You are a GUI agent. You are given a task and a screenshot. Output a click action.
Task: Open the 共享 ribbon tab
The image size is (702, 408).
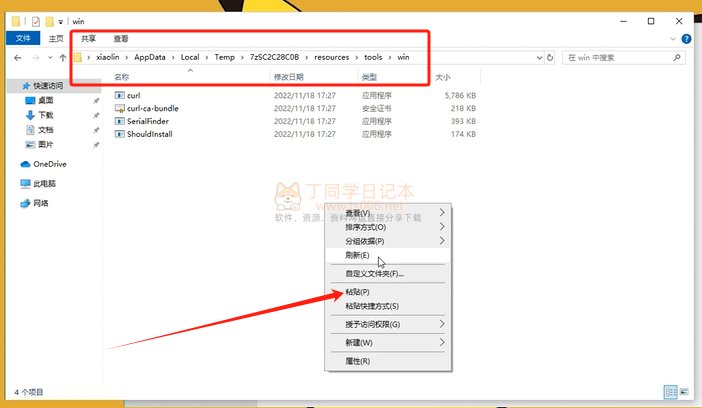tap(89, 38)
